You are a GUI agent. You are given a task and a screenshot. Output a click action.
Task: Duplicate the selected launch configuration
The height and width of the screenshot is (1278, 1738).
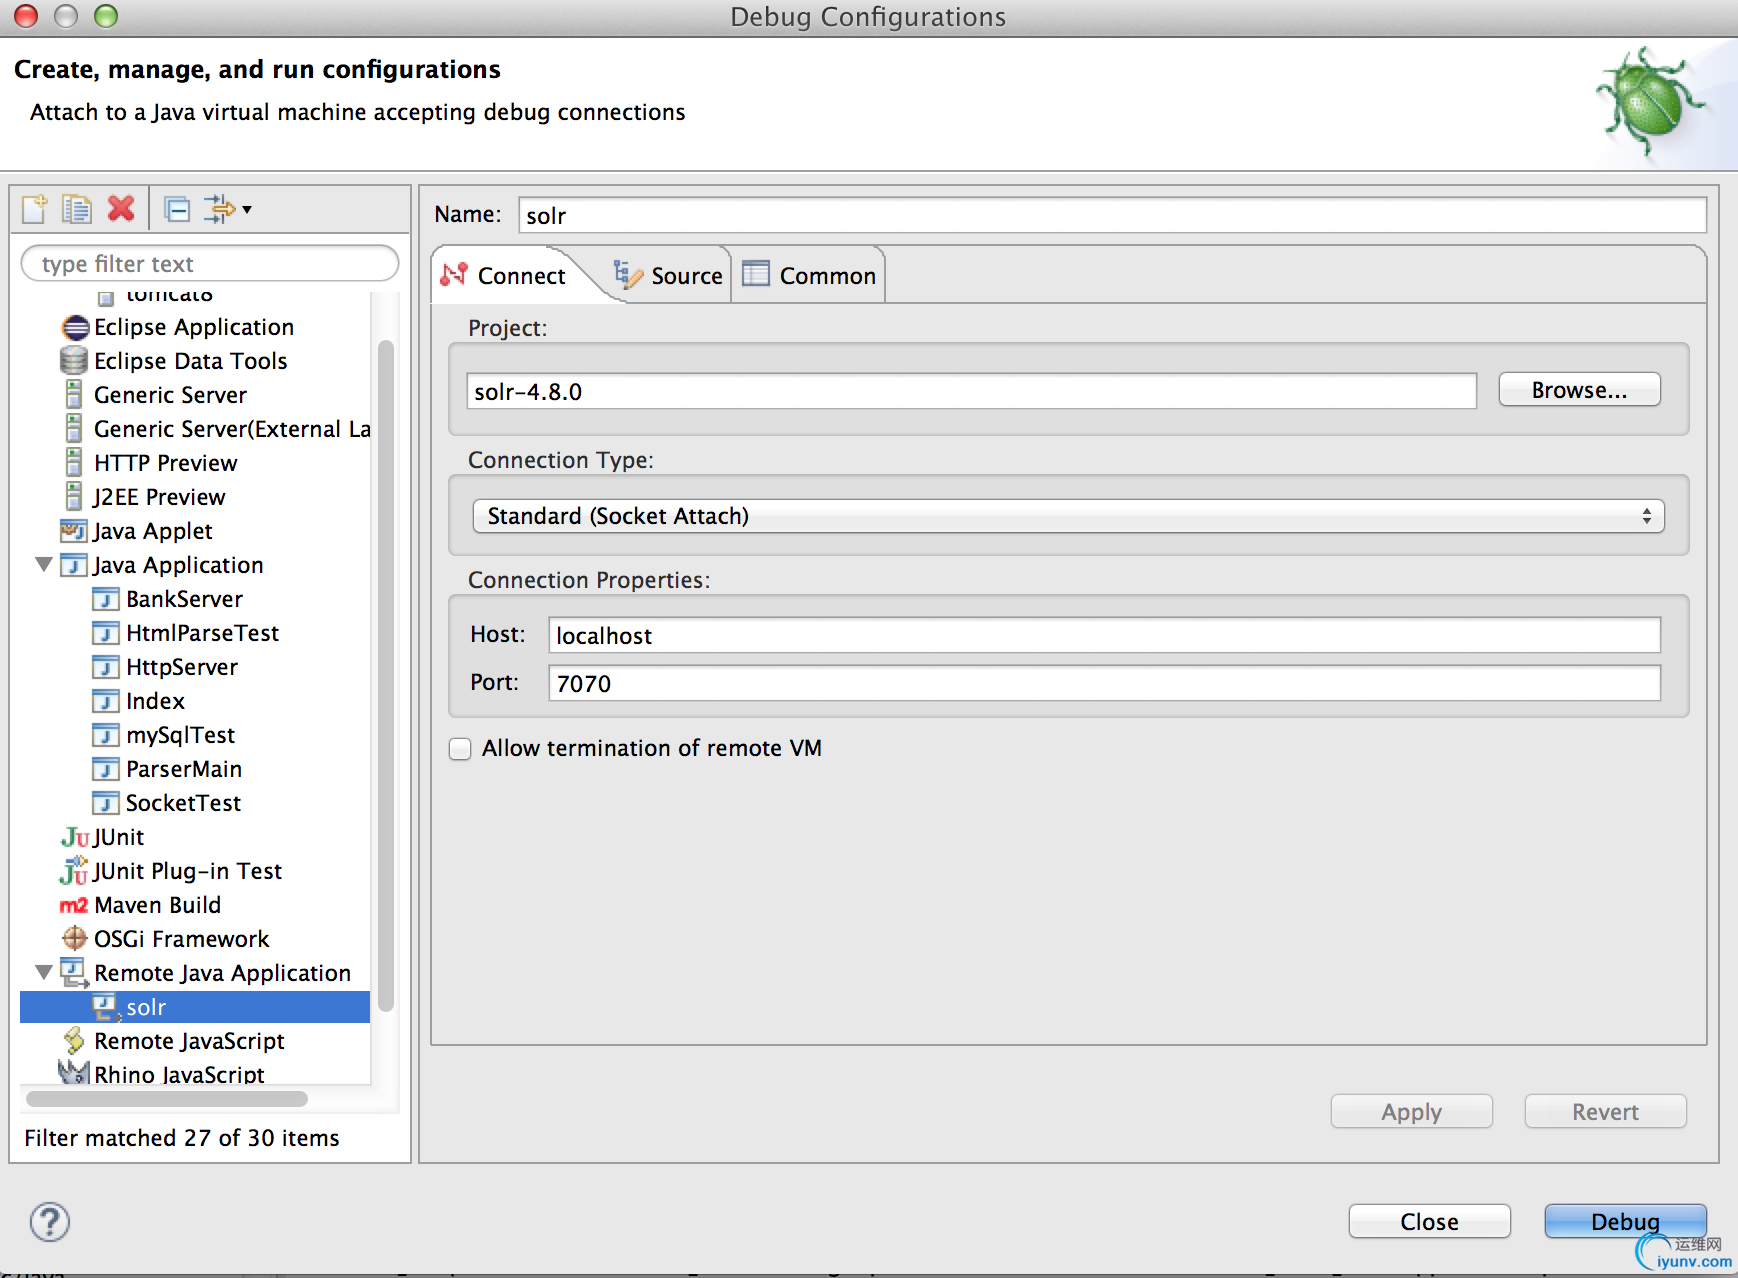[77, 209]
